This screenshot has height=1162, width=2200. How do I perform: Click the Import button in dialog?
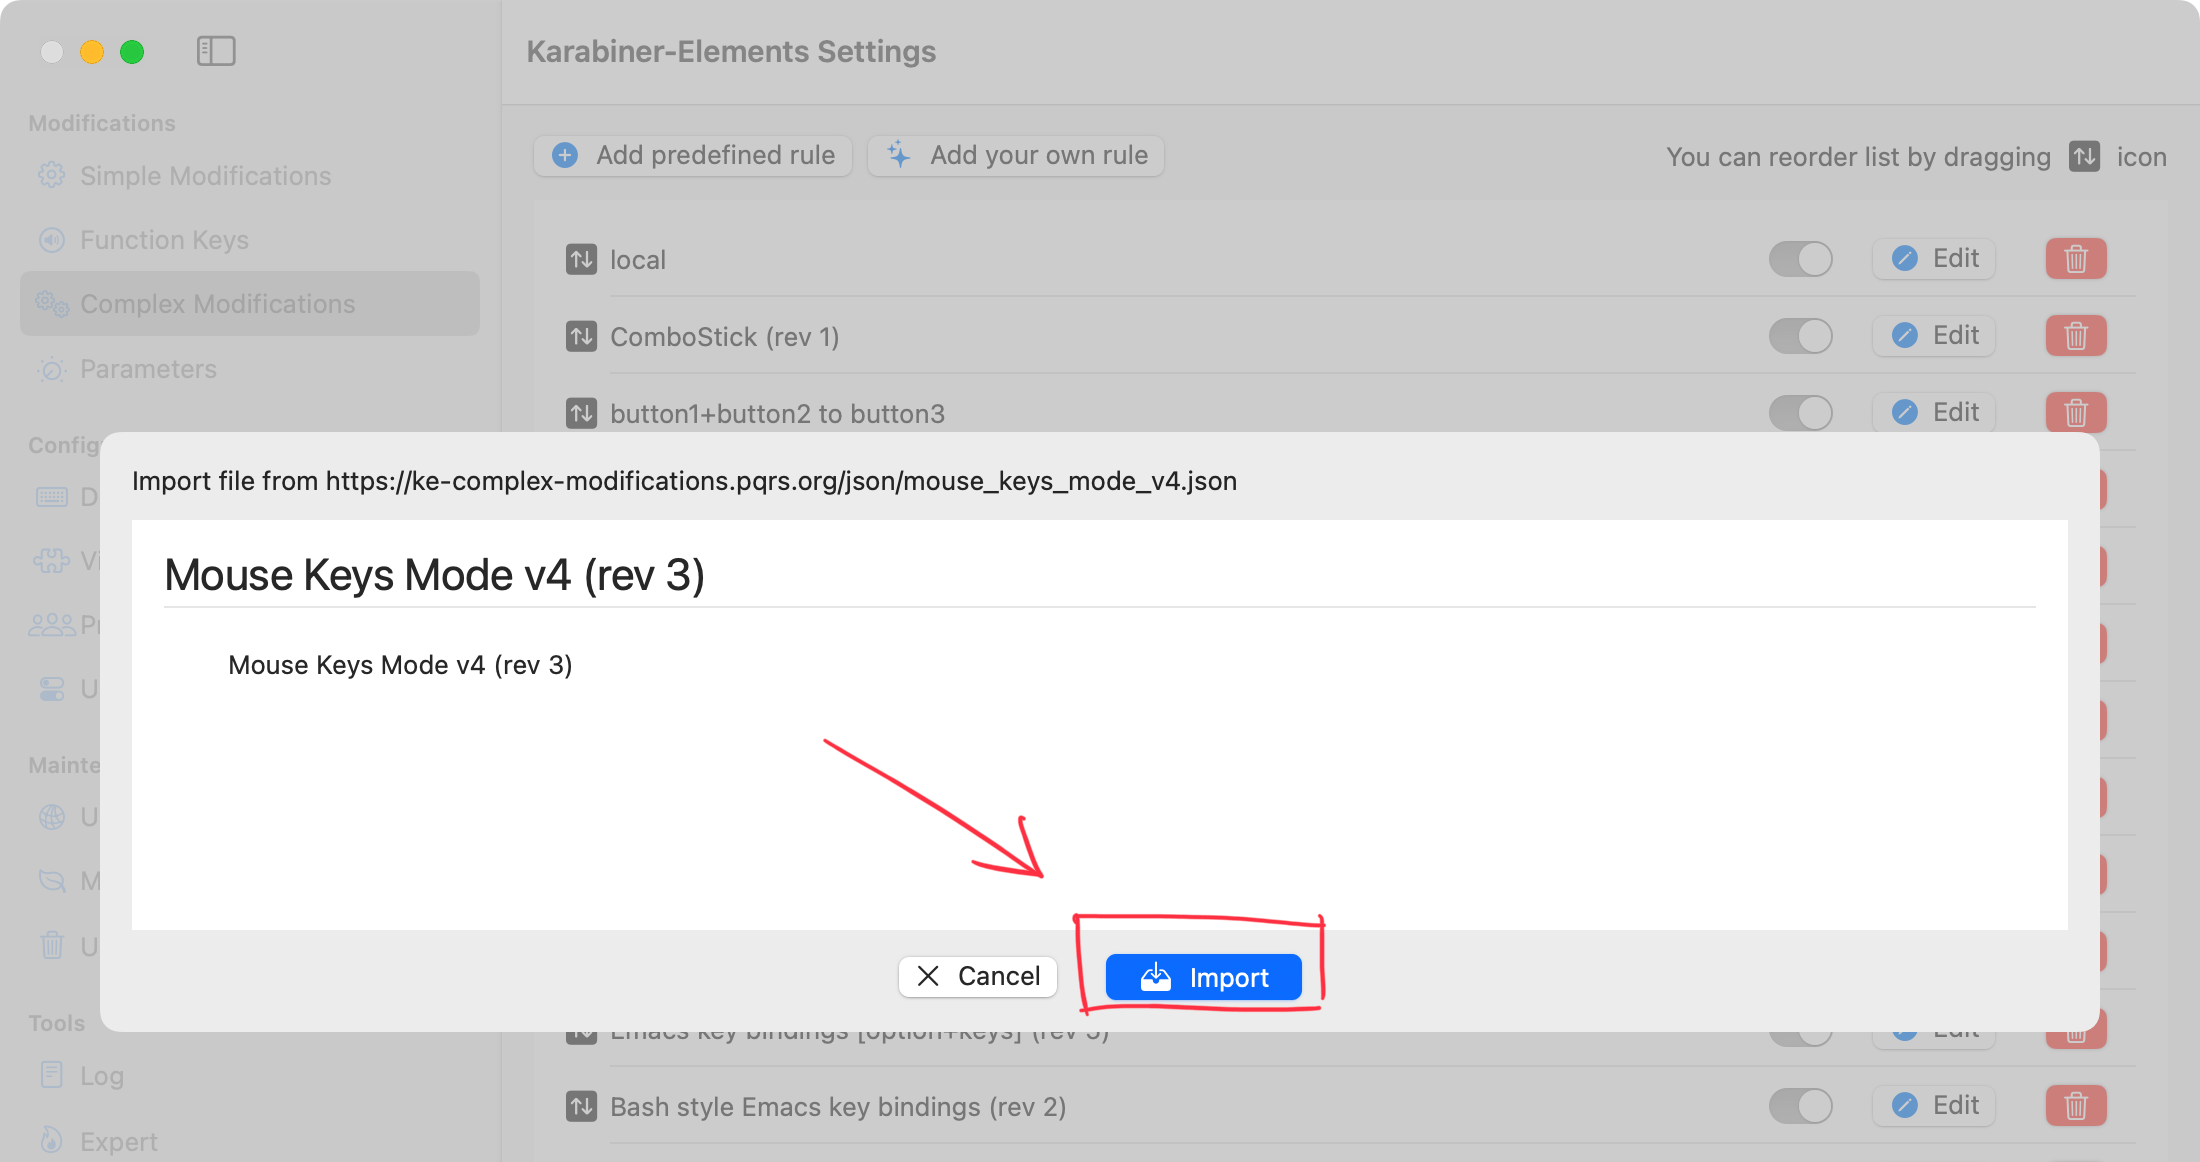[x=1203, y=977]
